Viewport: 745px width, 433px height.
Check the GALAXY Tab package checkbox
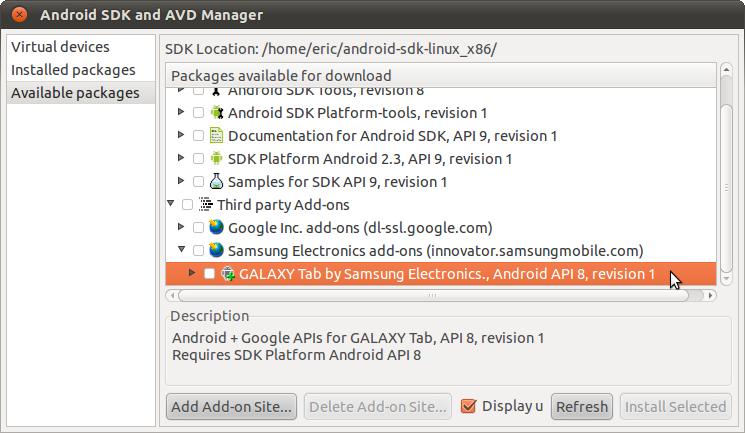209,273
